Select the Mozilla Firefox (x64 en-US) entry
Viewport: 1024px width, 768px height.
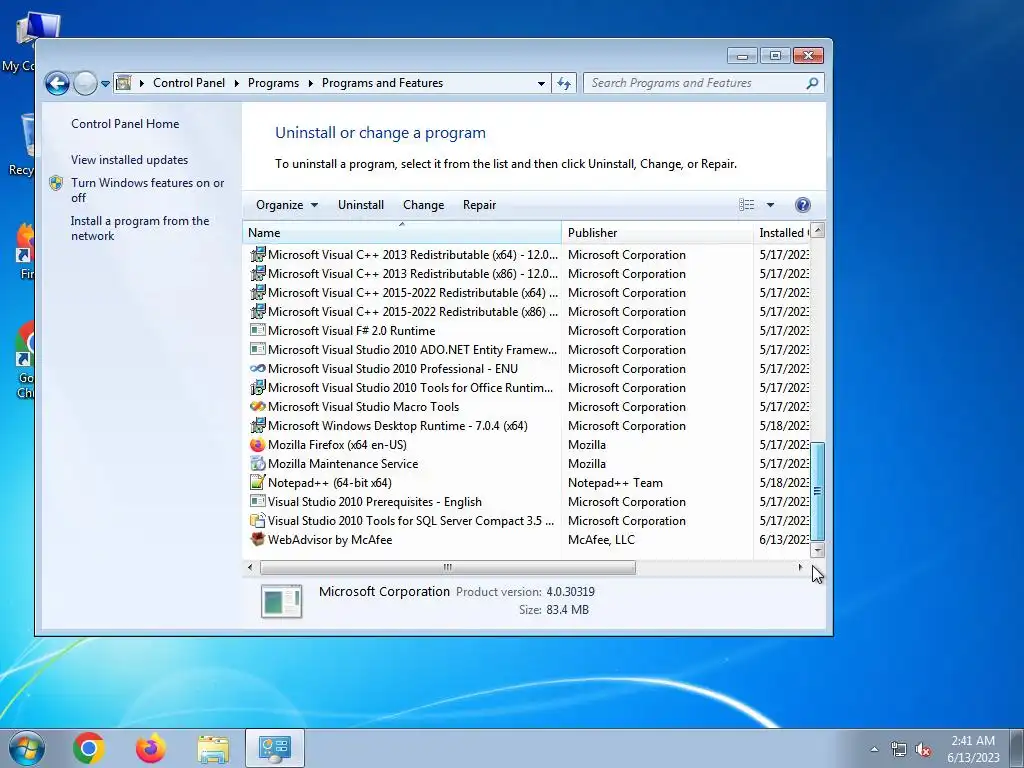tap(337, 445)
